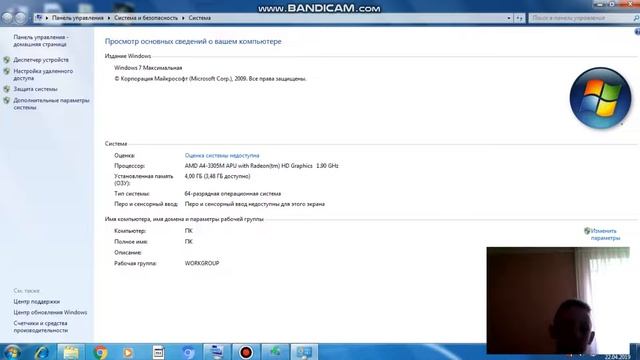Switch to System control panel taskbar button
Viewport: 640px width, 360px height.
point(304,352)
